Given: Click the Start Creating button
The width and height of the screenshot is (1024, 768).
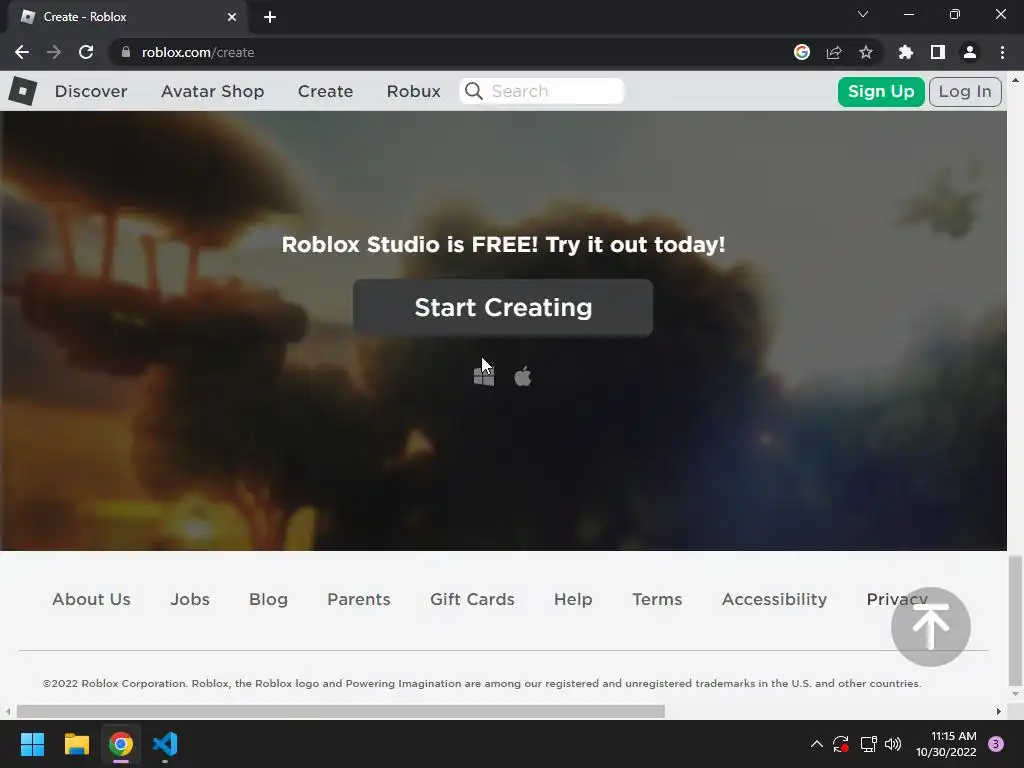Looking at the screenshot, I should tap(503, 308).
